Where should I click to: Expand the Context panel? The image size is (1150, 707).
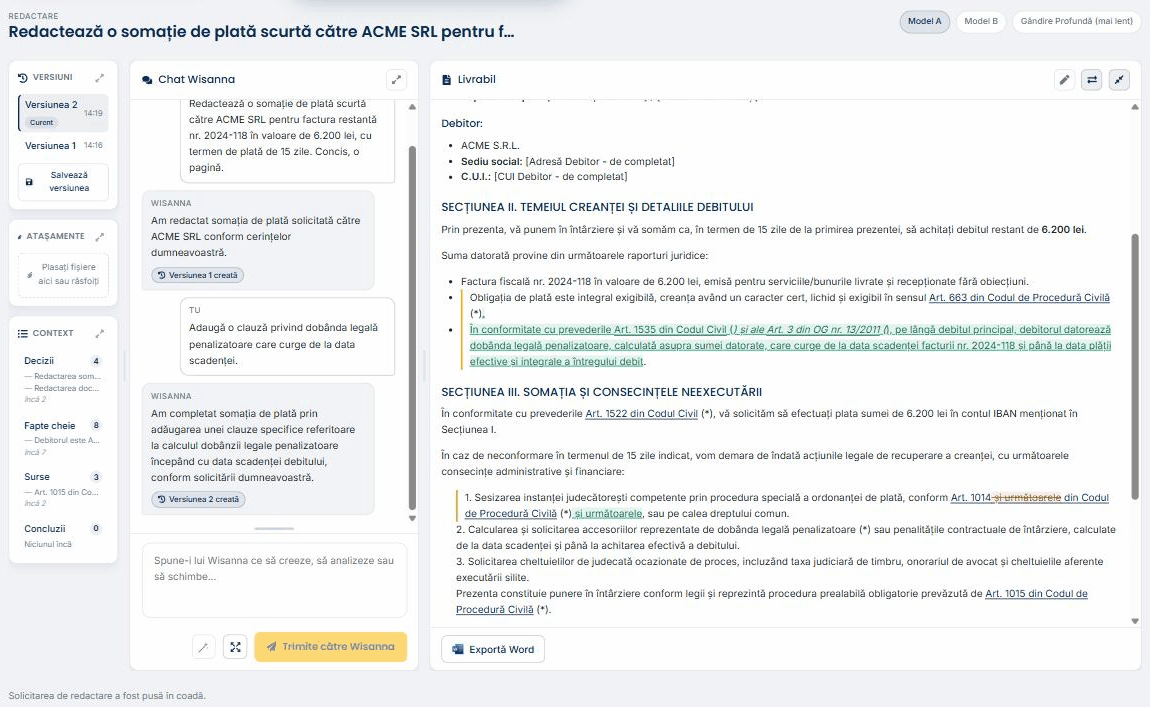(100, 333)
